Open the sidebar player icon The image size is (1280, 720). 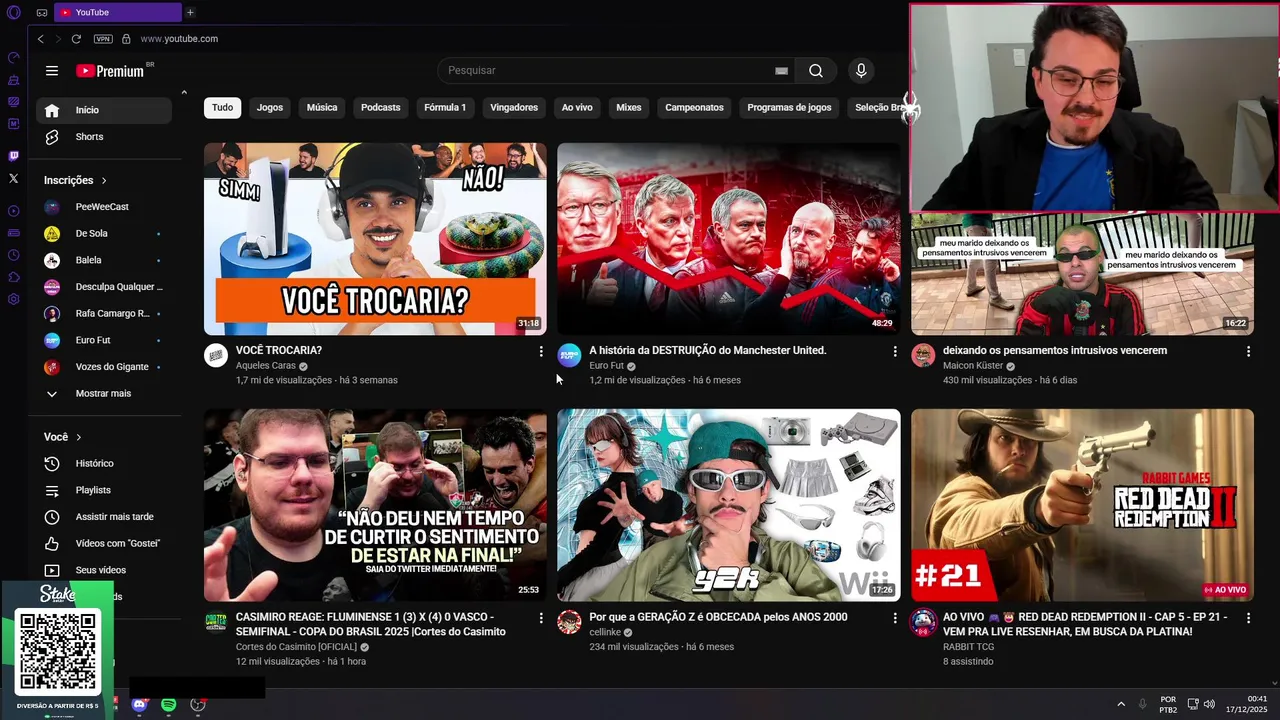pos(13,211)
